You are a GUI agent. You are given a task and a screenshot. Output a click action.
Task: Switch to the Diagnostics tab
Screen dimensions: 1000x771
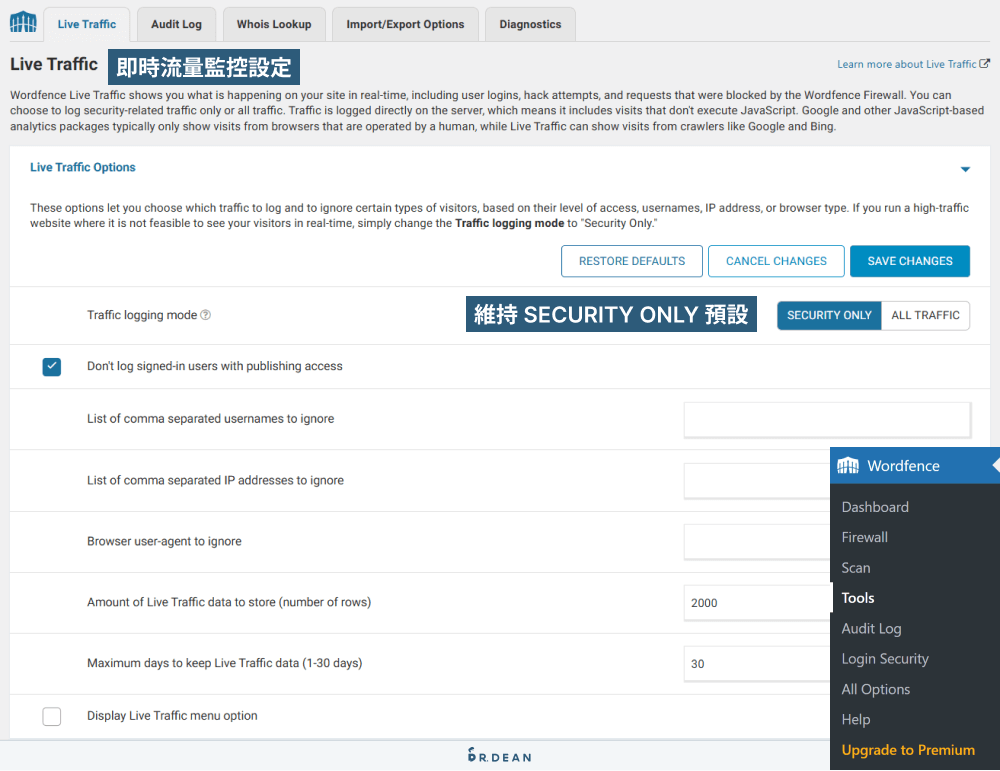tap(529, 23)
